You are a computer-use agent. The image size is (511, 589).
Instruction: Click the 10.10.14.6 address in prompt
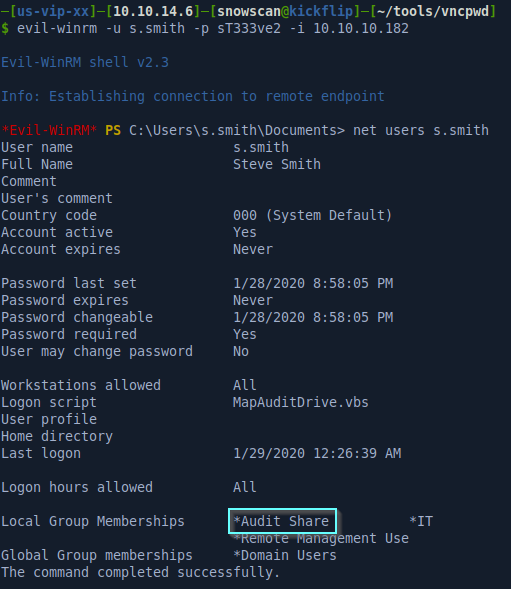click(x=153, y=11)
